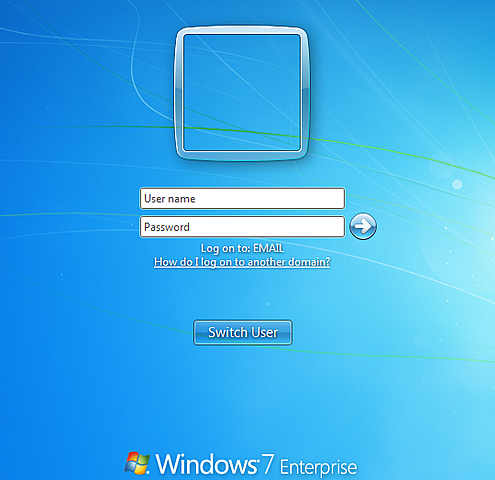Focus the Password input field
Viewport: 495px width, 480px height.
click(x=242, y=227)
